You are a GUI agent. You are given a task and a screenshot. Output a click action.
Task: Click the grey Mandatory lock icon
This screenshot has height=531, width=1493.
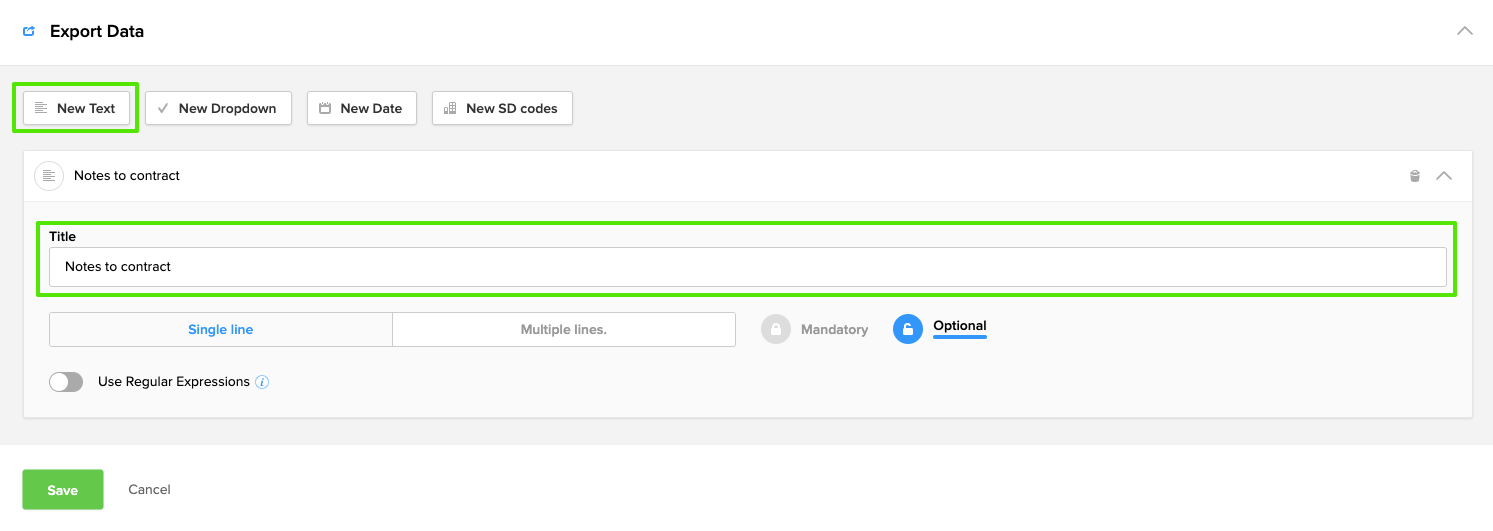[x=776, y=329]
